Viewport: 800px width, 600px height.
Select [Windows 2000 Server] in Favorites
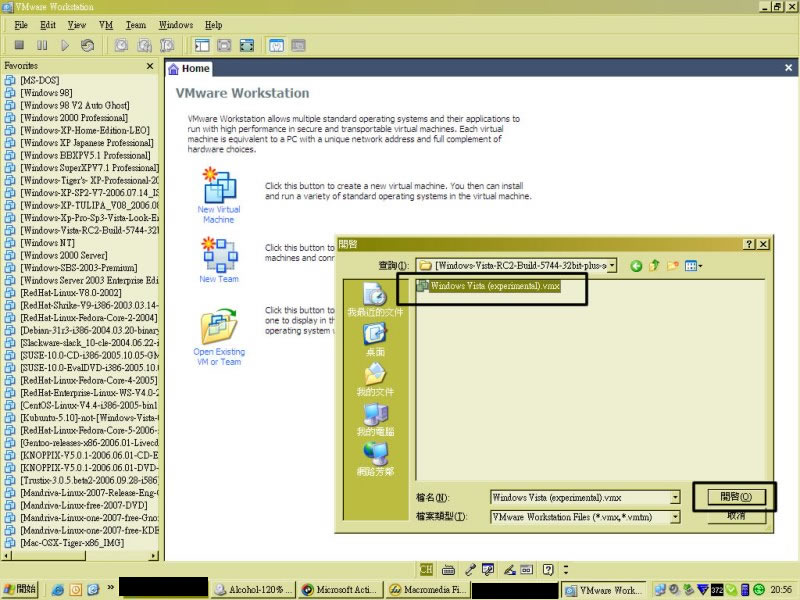pyautogui.click(x=64, y=255)
